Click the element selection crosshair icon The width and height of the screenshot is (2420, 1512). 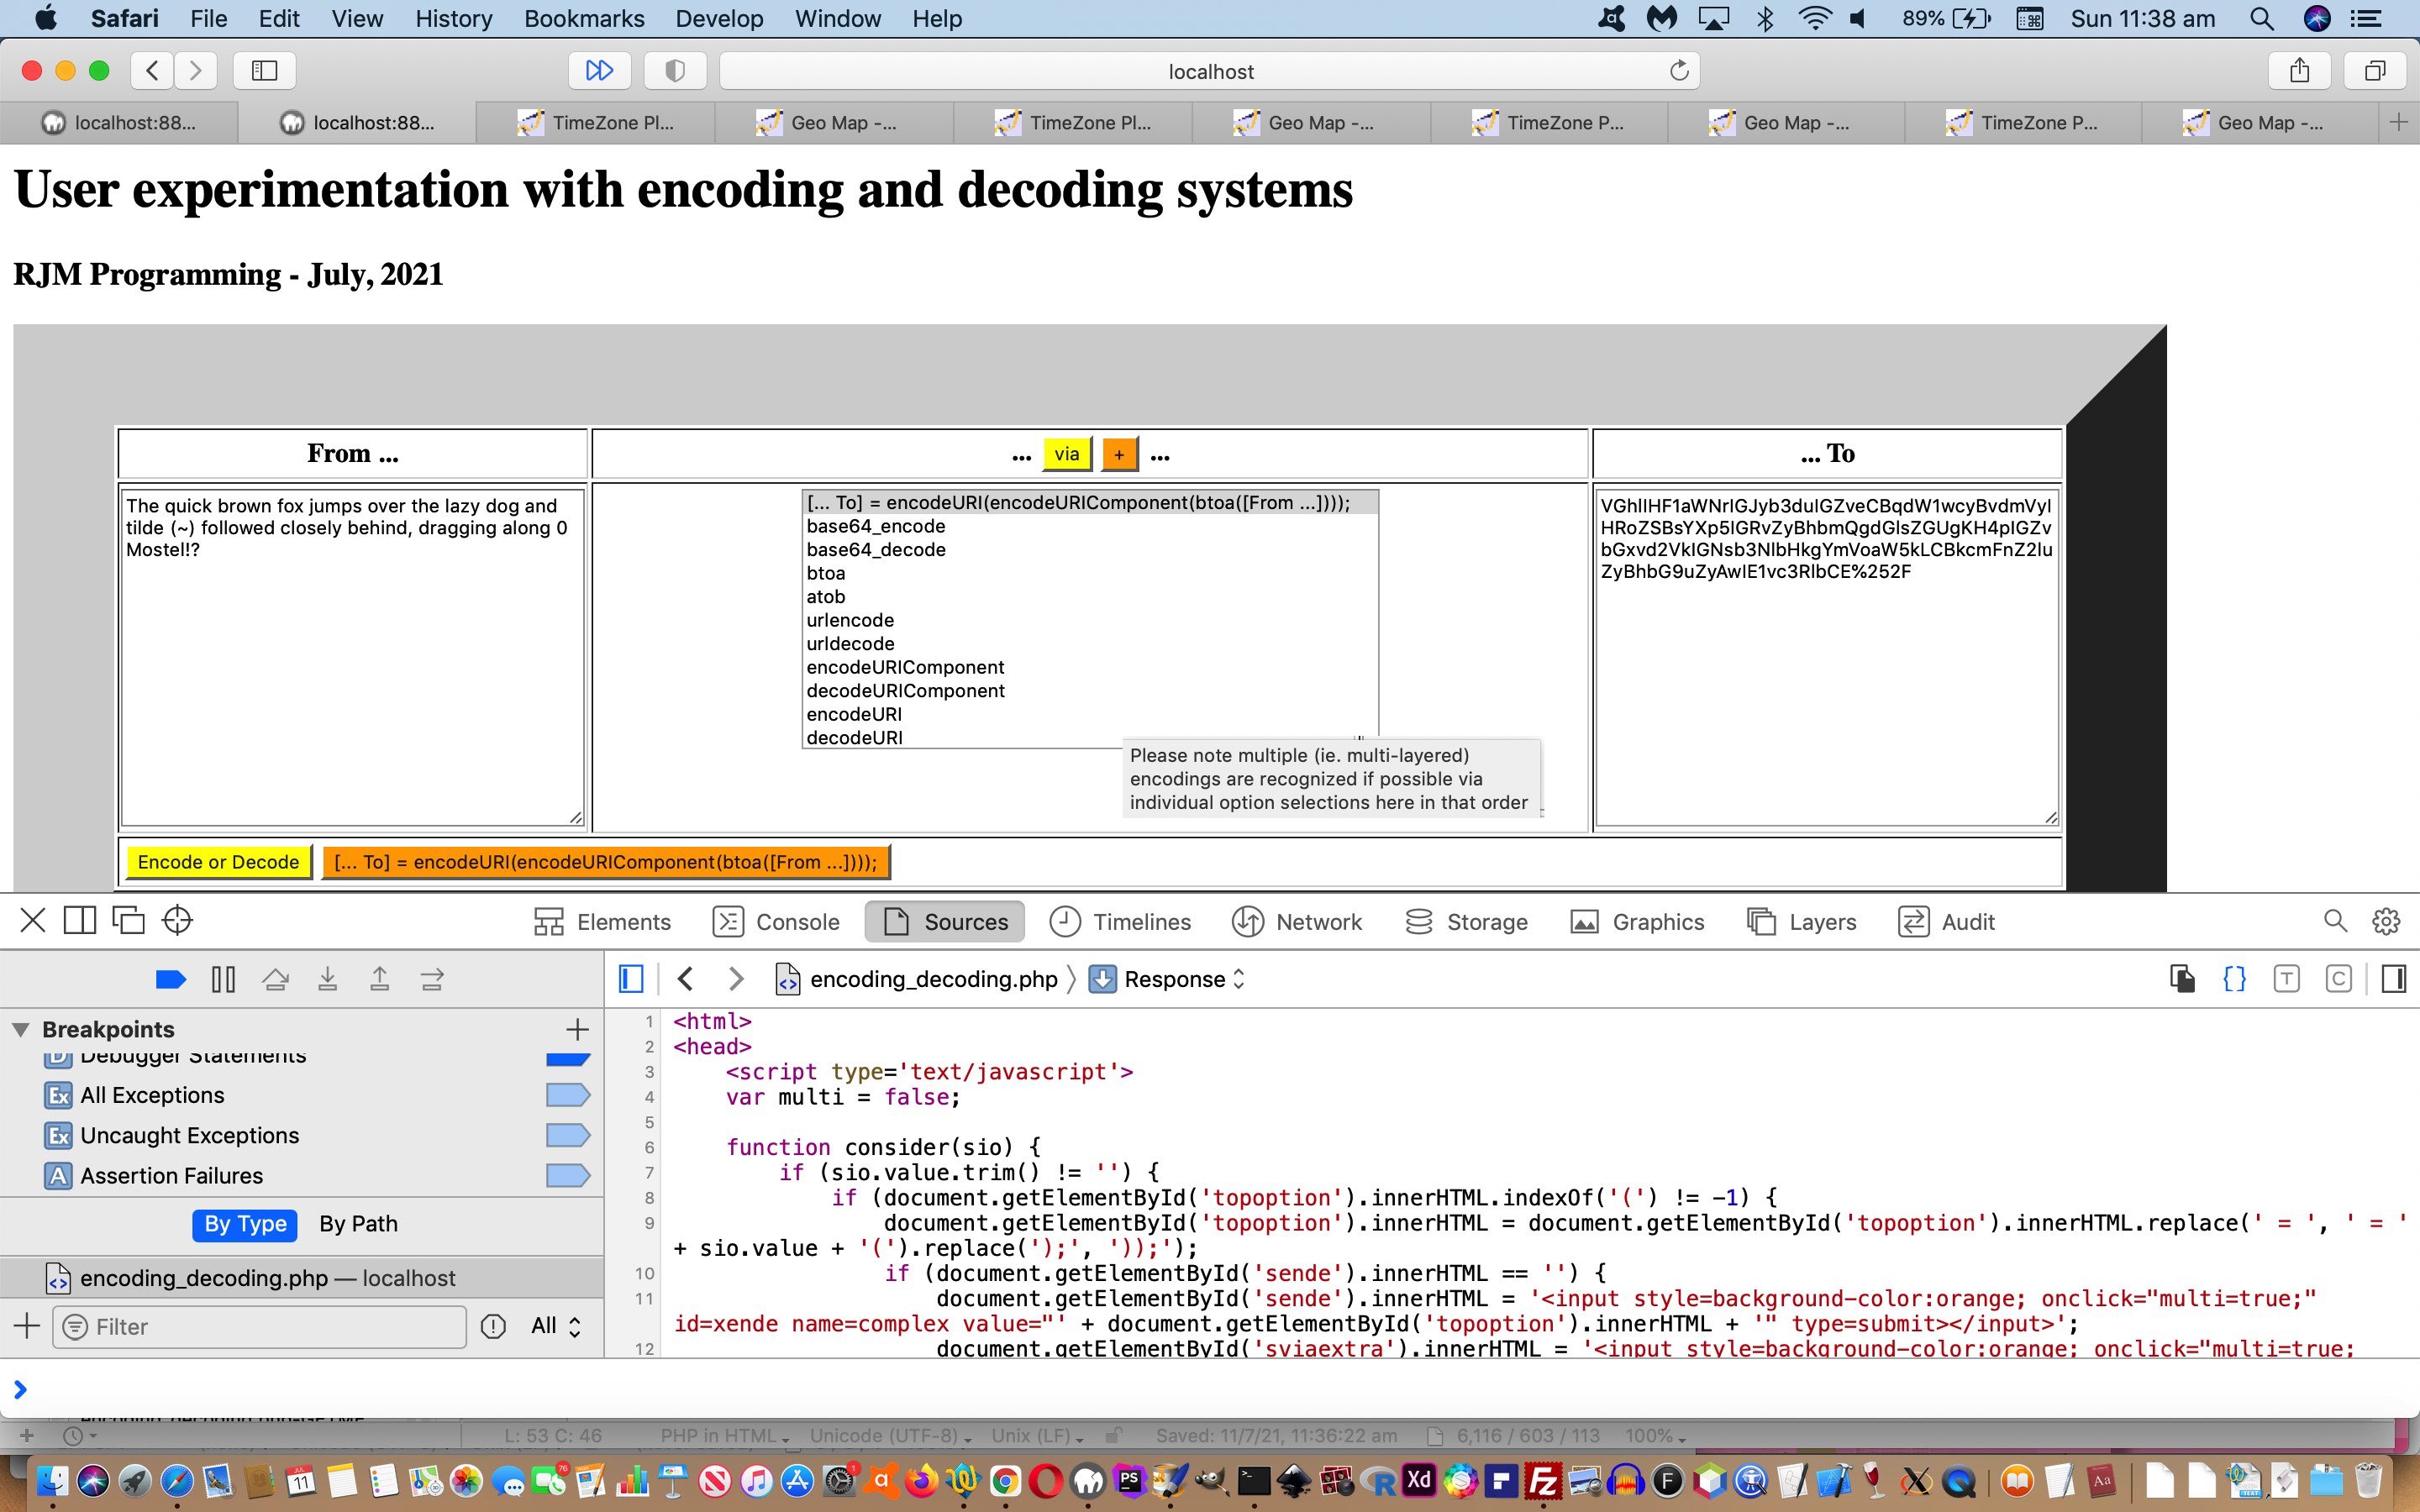click(177, 920)
